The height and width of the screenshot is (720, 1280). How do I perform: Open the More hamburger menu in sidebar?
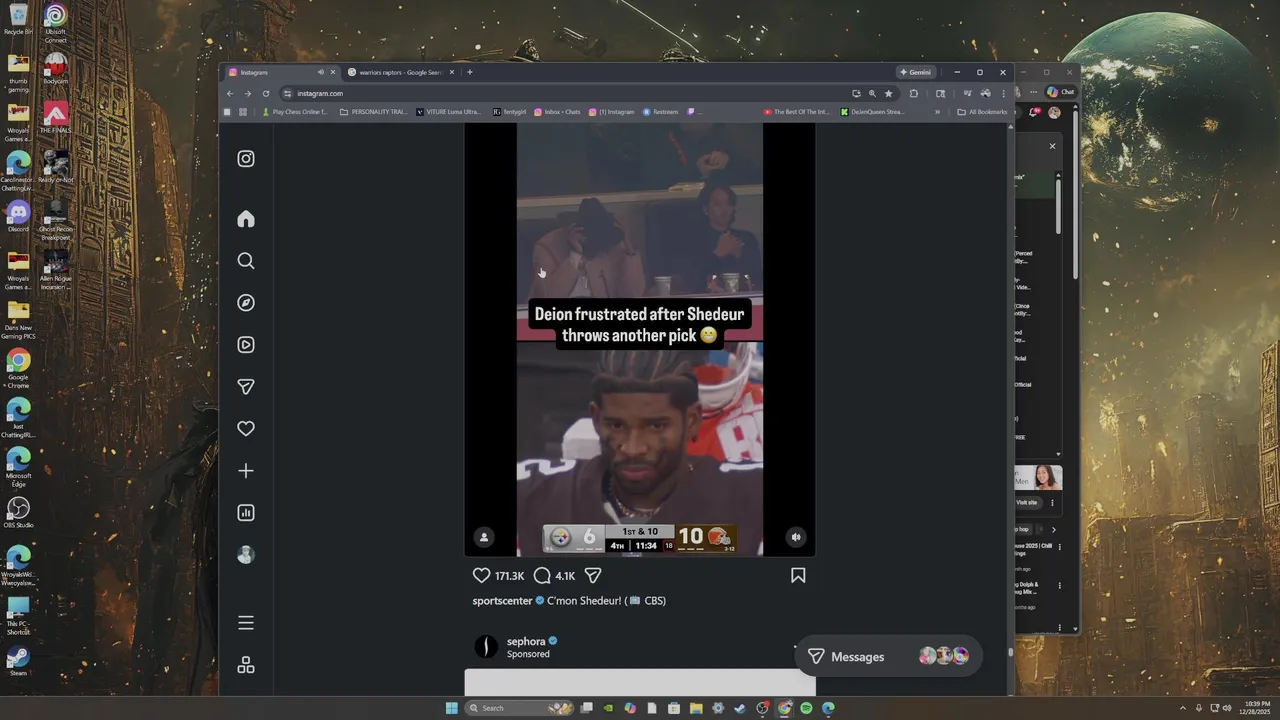(x=246, y=623)
